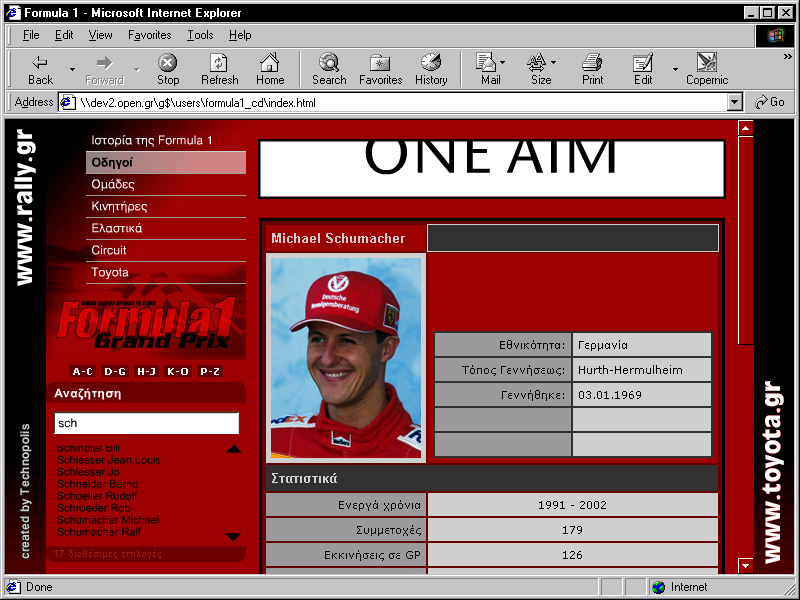Click the Edit toolbar button
800x600 pixels.
(643, 69)
